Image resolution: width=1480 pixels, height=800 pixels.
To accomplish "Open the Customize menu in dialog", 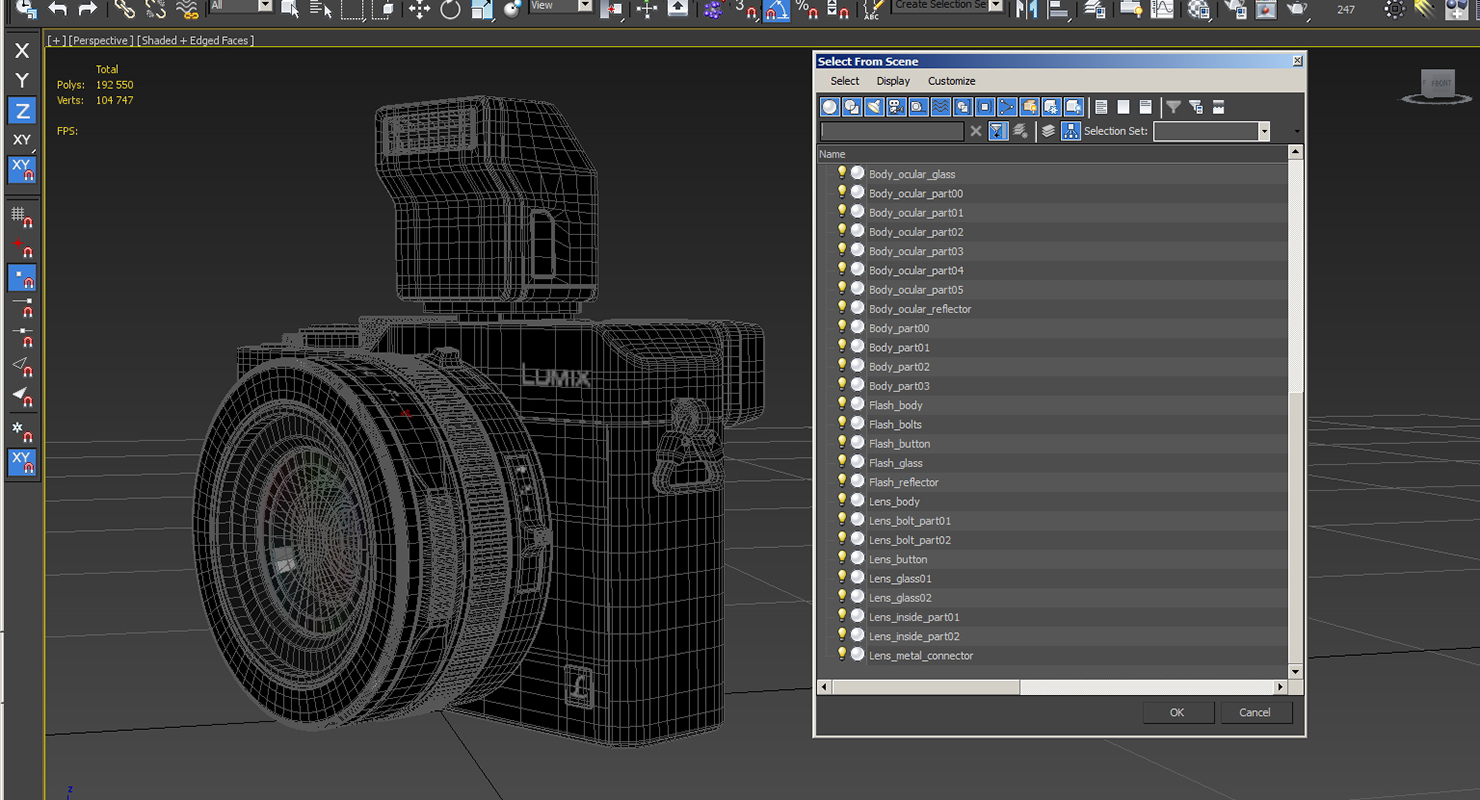I will [x=951, y=81].
